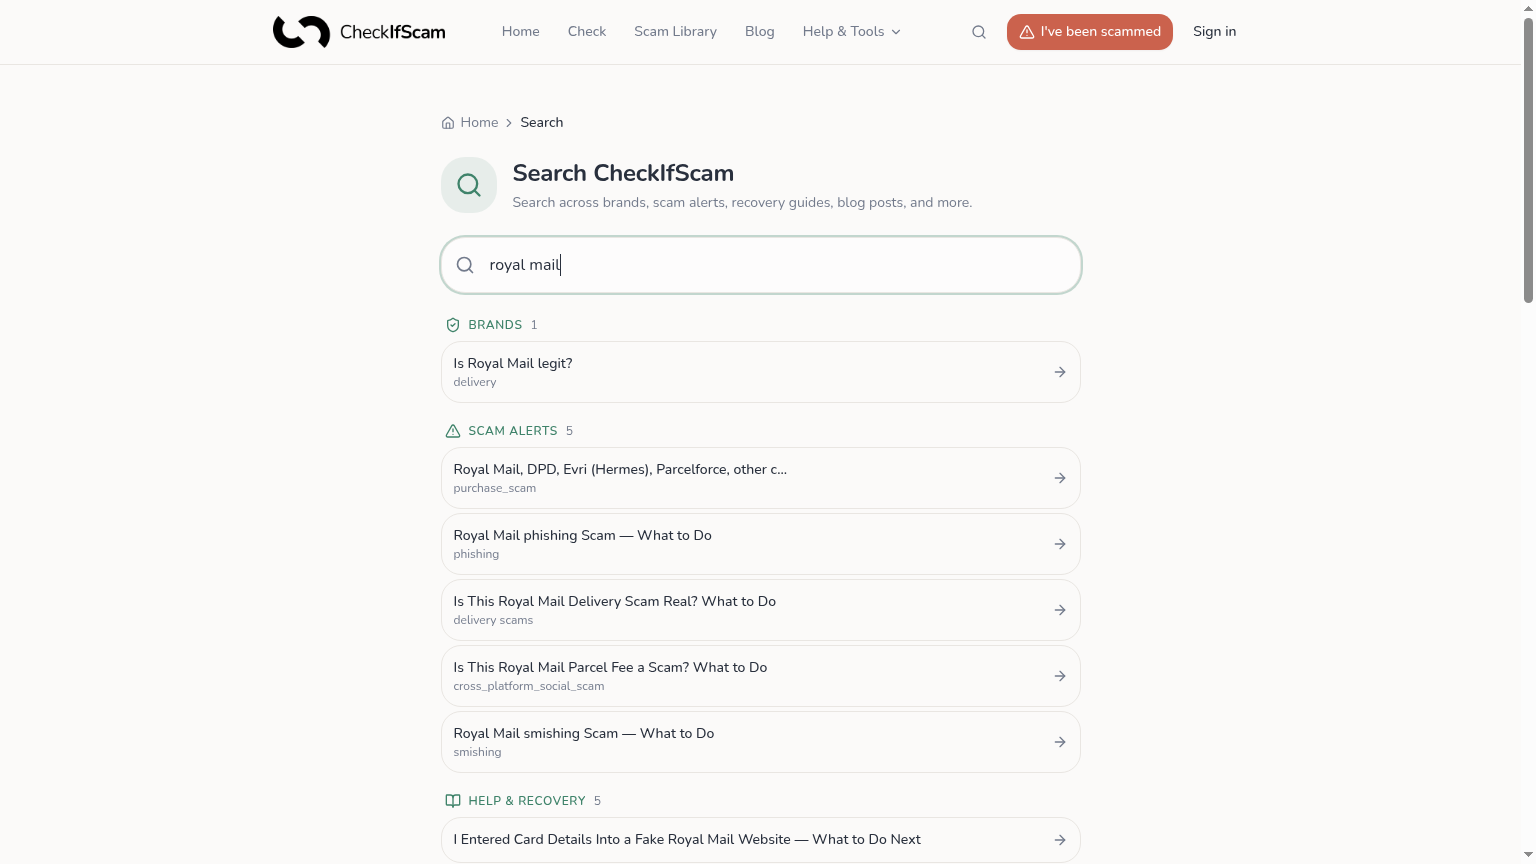The image size is (1536, 864).
Task: Go to the Home nav item
Action: 521,32
